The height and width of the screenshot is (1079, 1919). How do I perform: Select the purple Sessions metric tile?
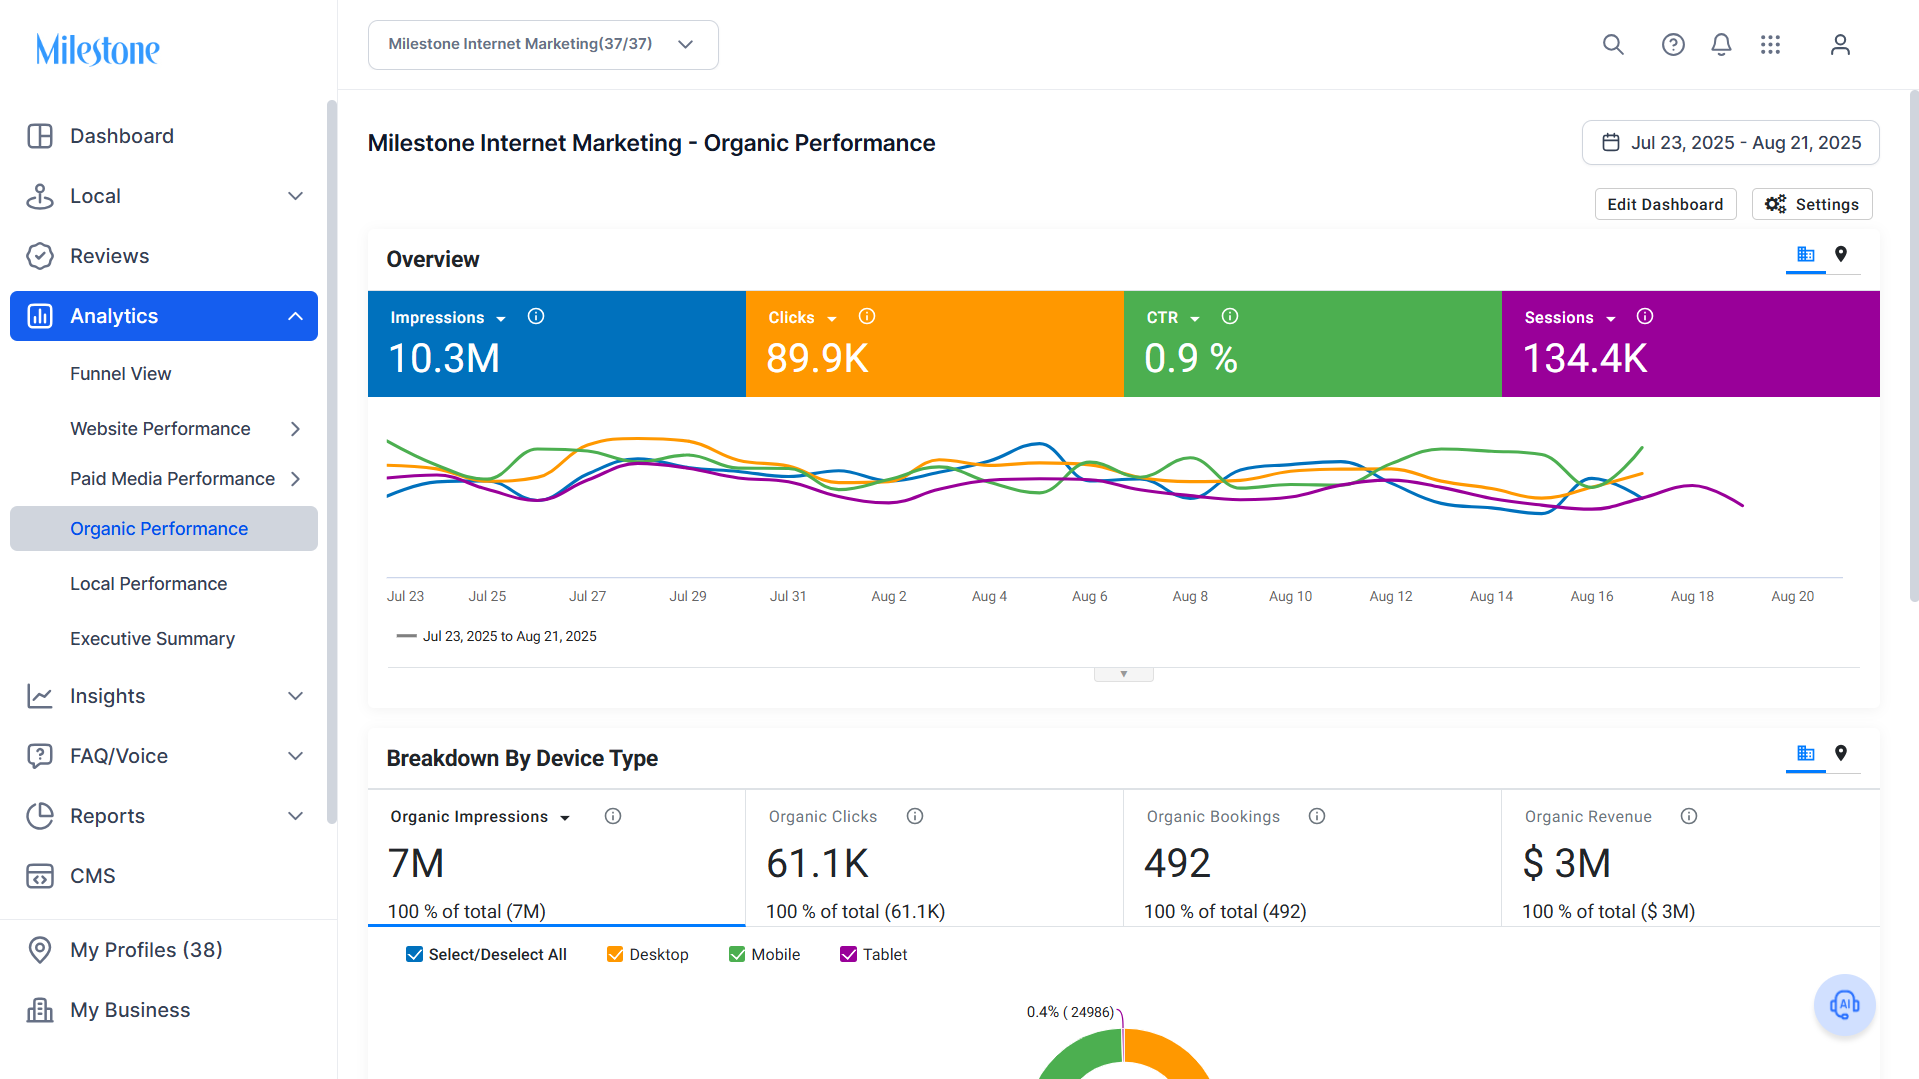[1690, 344]
